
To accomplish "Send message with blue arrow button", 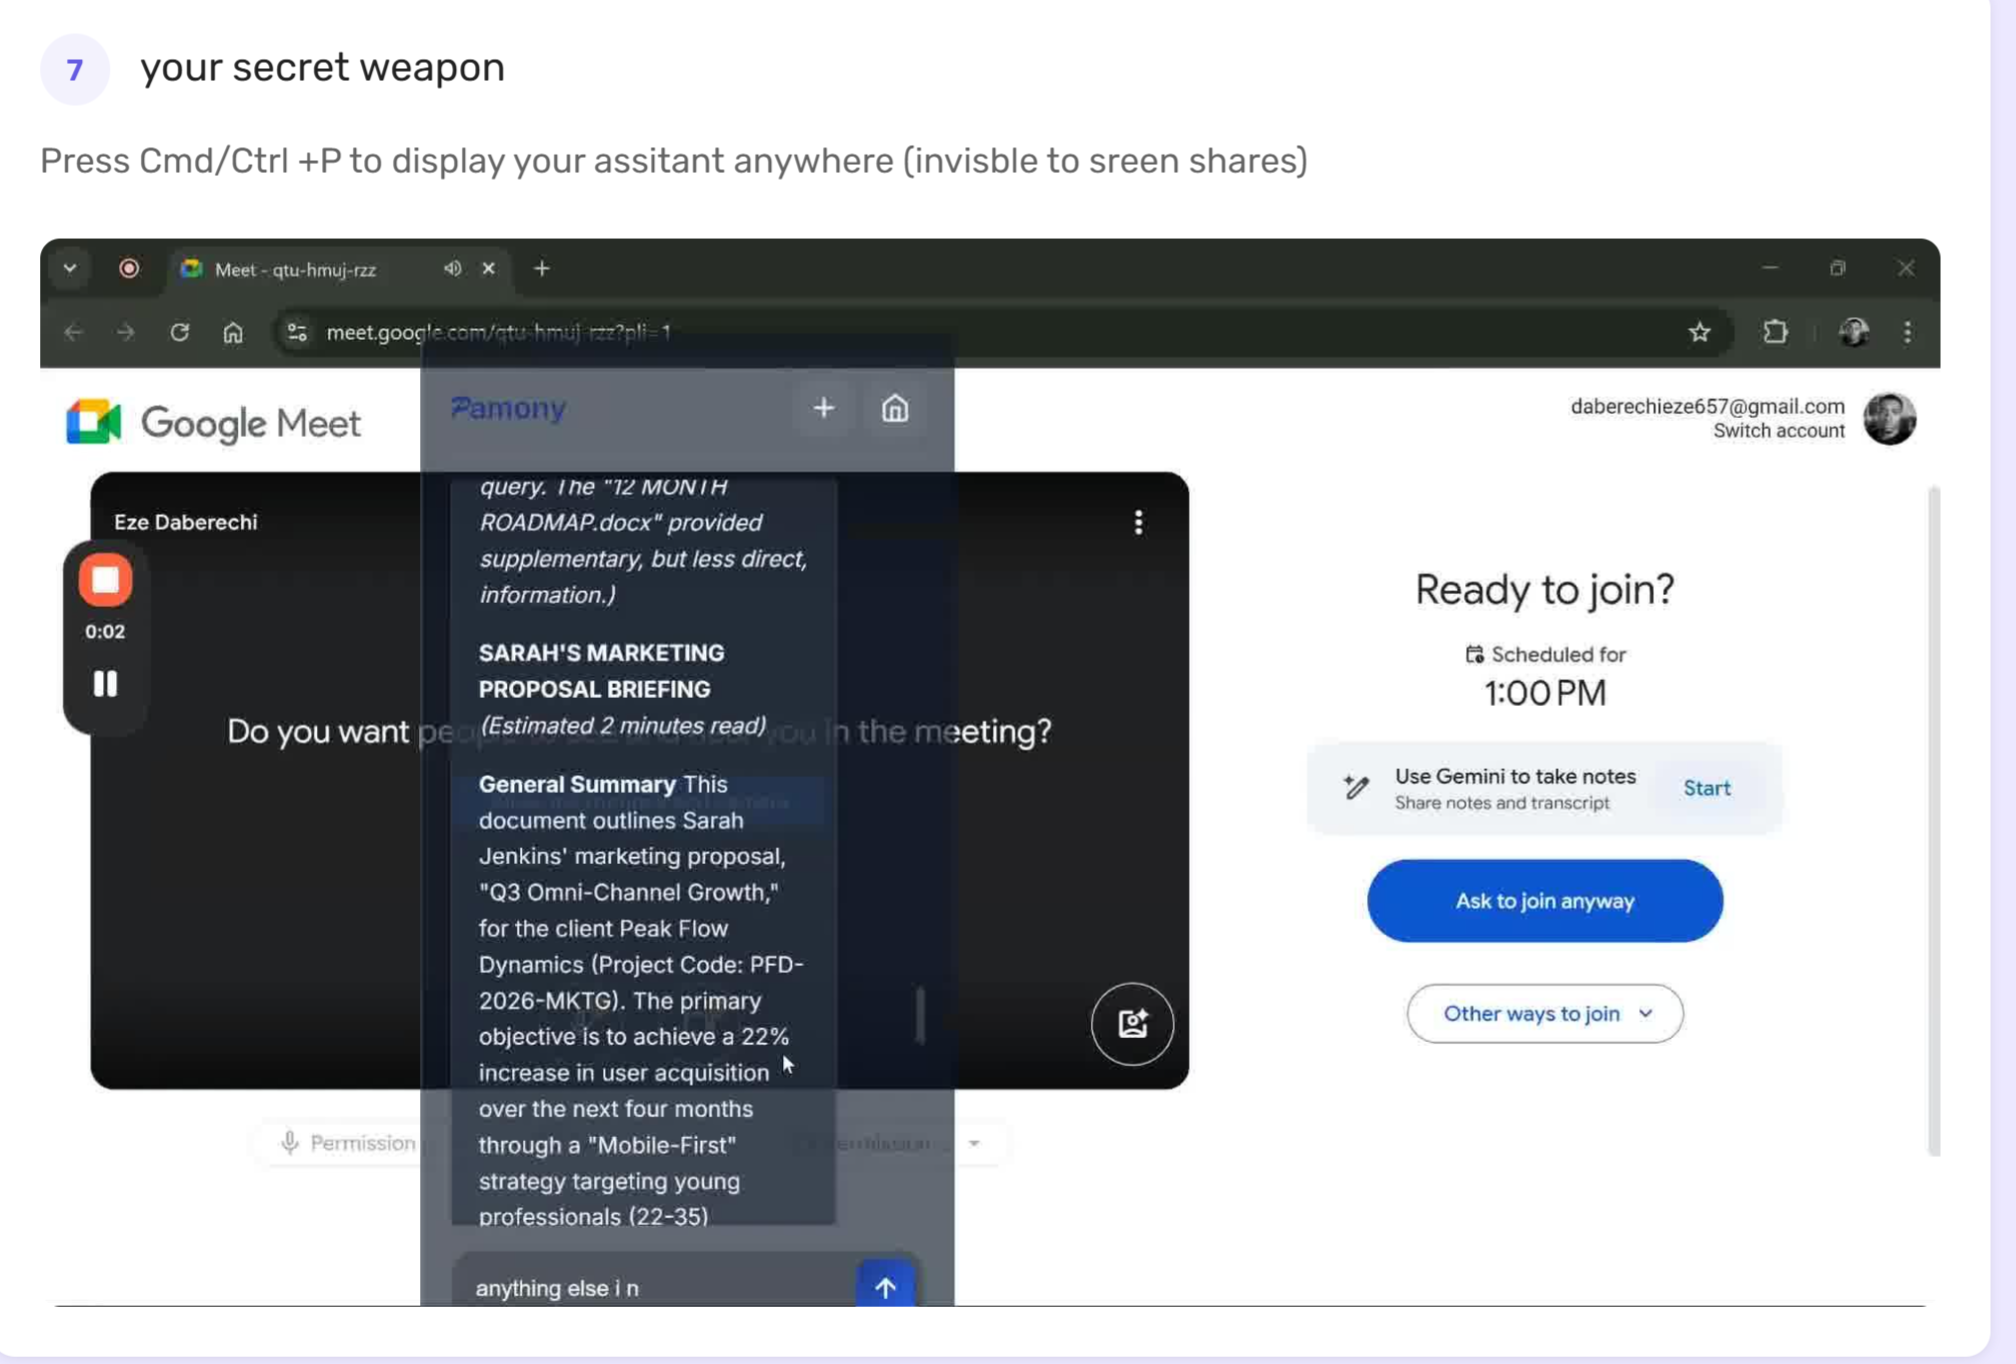I will tap(885, 1286).
